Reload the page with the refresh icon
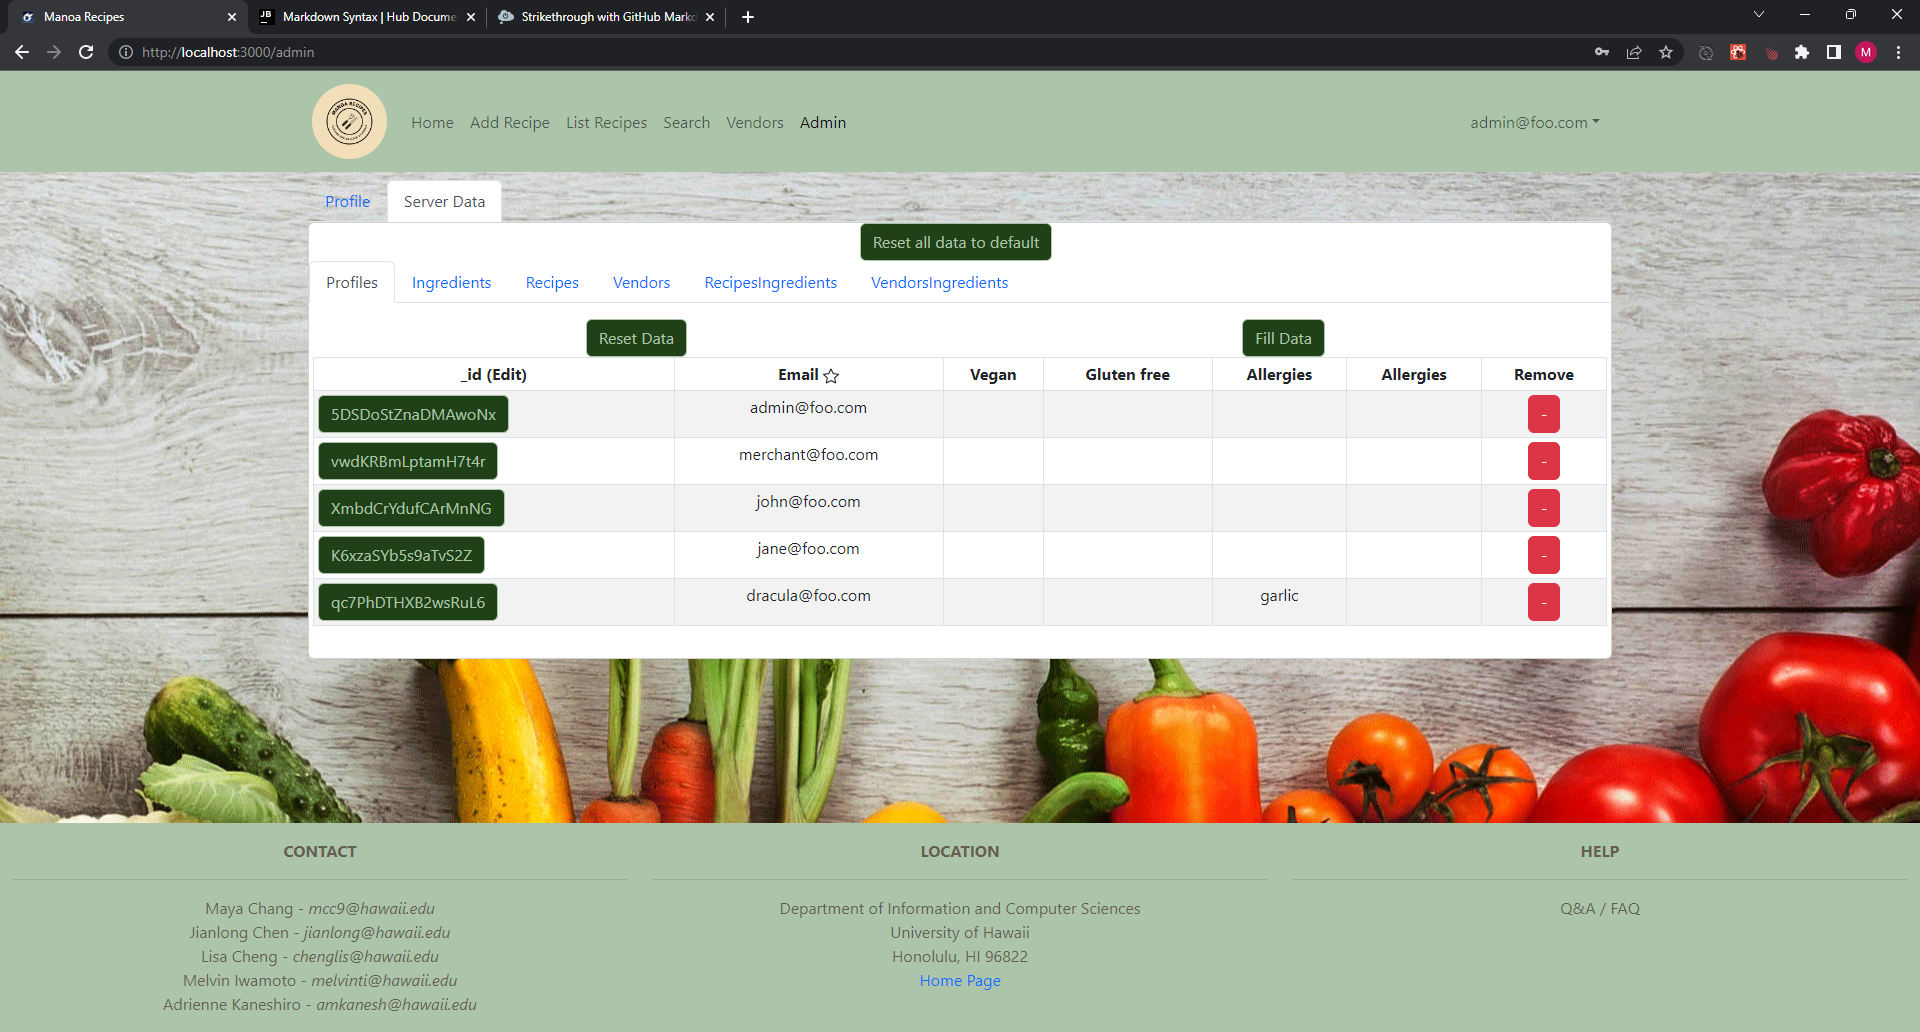This screenshot has height=1032, width=1920. pyautogui.click(x=86, y=52)
